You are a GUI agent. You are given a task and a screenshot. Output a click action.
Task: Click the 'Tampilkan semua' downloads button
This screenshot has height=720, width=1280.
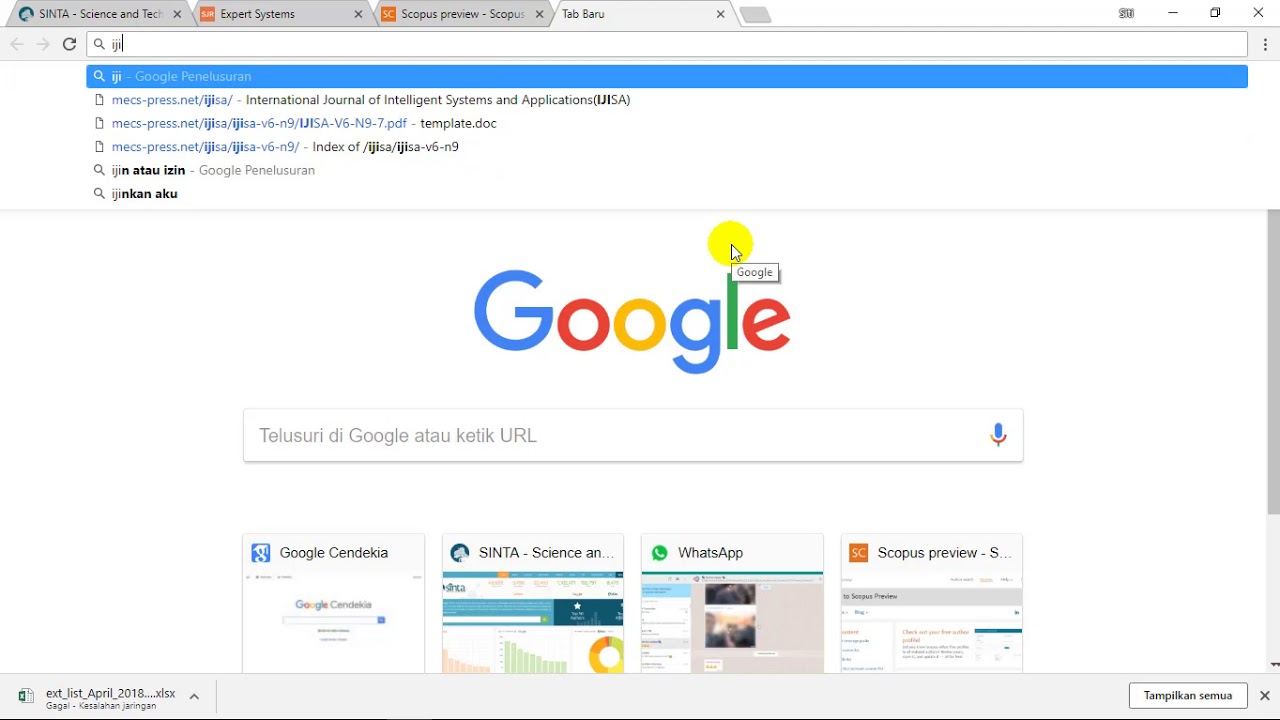click(1188, 696)
